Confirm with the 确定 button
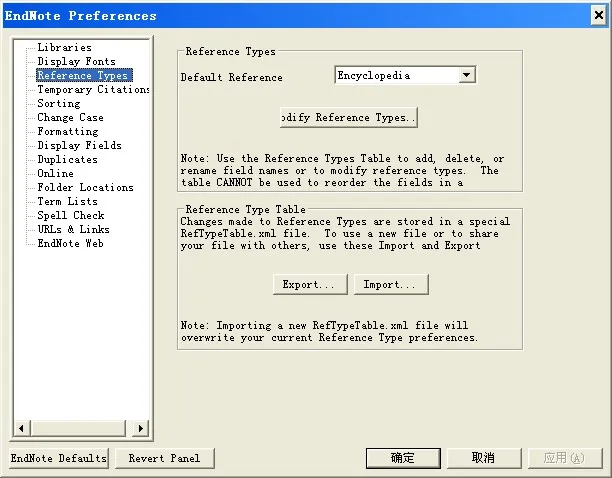The image size is (612, 478). click(403, 458)
